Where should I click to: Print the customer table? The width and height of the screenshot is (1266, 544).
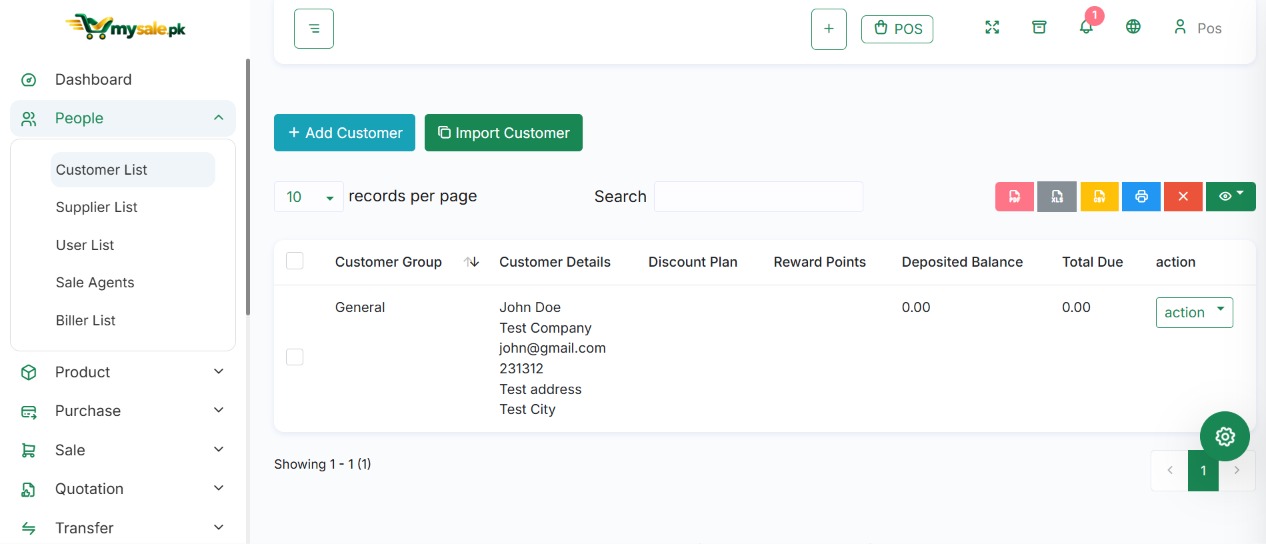[x=1141, y=196]
